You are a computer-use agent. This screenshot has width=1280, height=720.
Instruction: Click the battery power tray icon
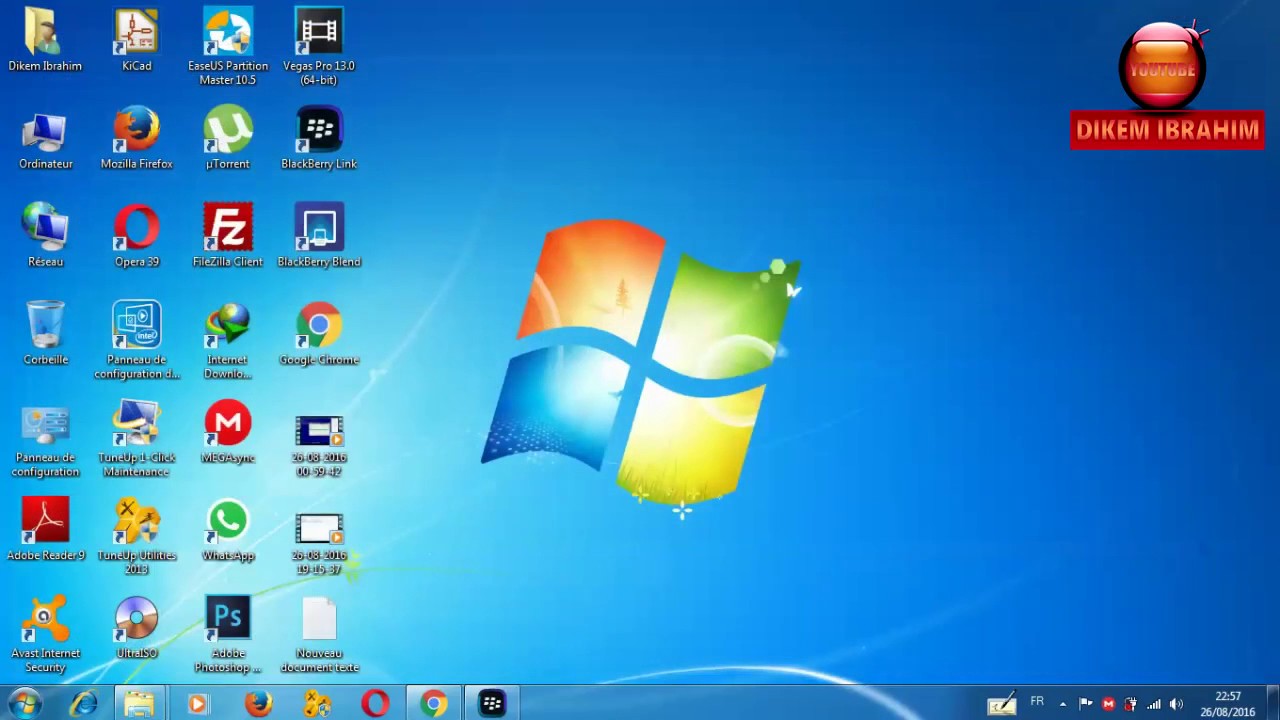click(1131, 704)
